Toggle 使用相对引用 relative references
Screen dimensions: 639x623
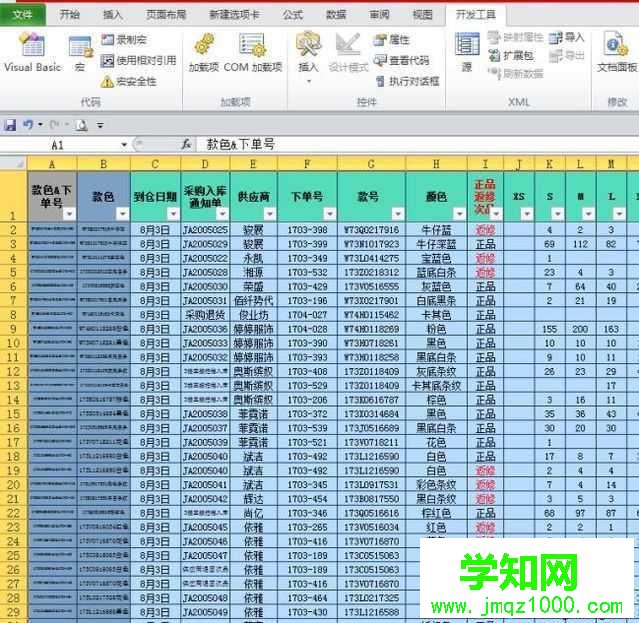139,61
